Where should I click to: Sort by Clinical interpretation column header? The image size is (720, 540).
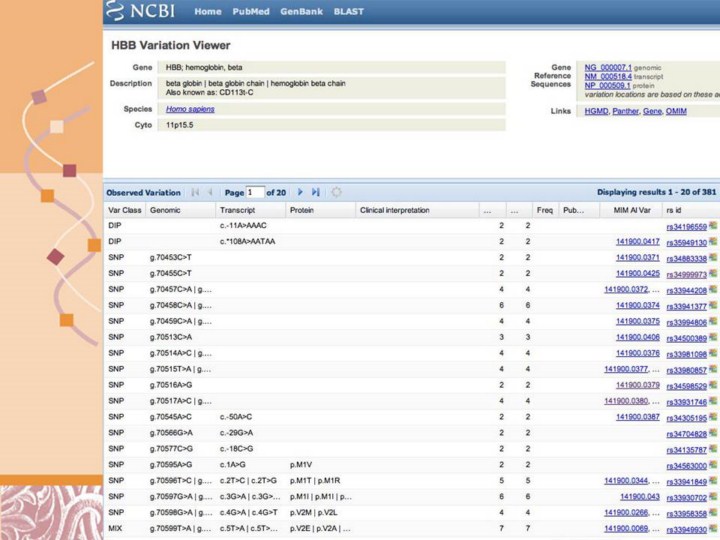[395, 211]
